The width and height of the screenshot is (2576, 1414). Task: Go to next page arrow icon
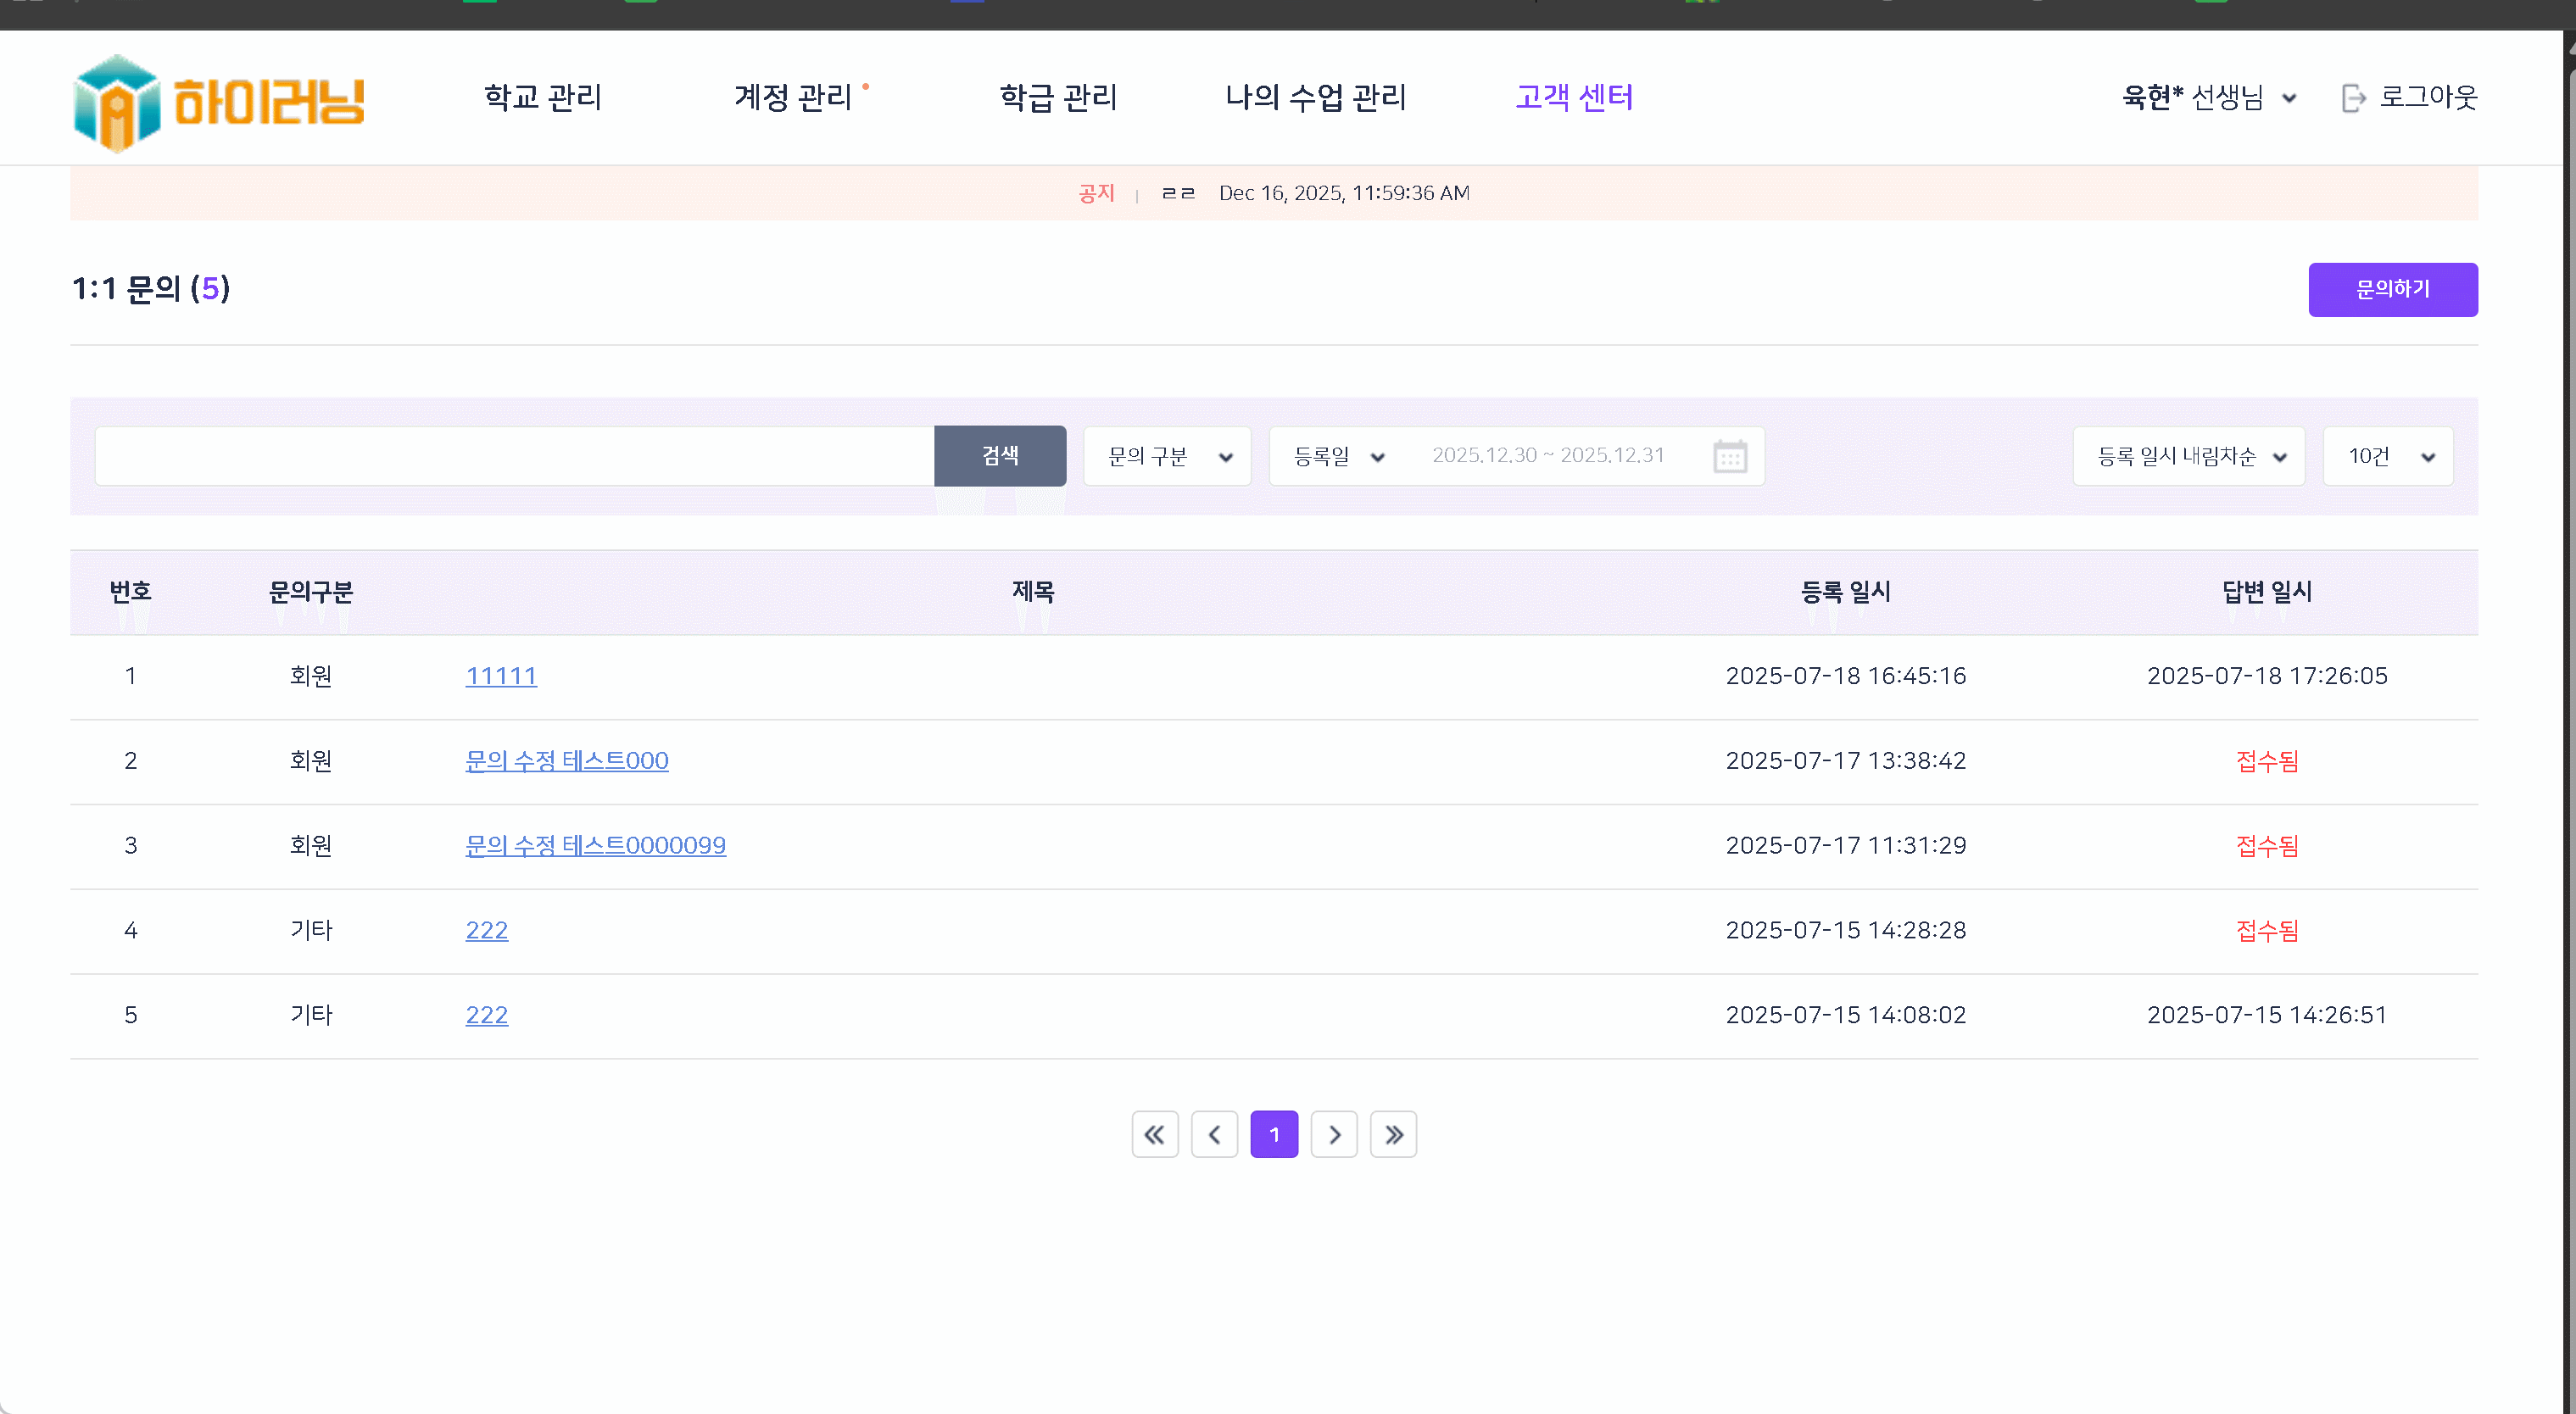1334,1134
